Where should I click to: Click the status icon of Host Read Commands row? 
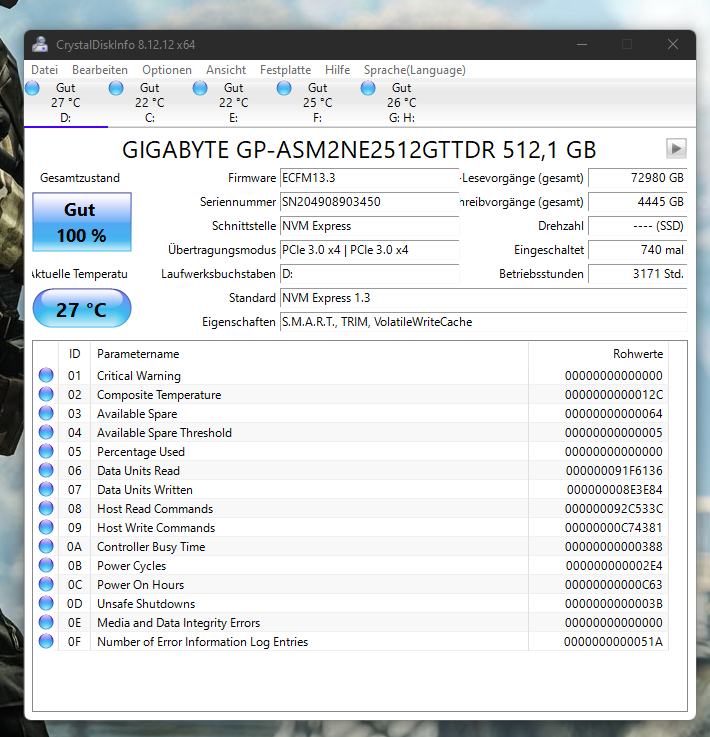[x=46, y=508]
